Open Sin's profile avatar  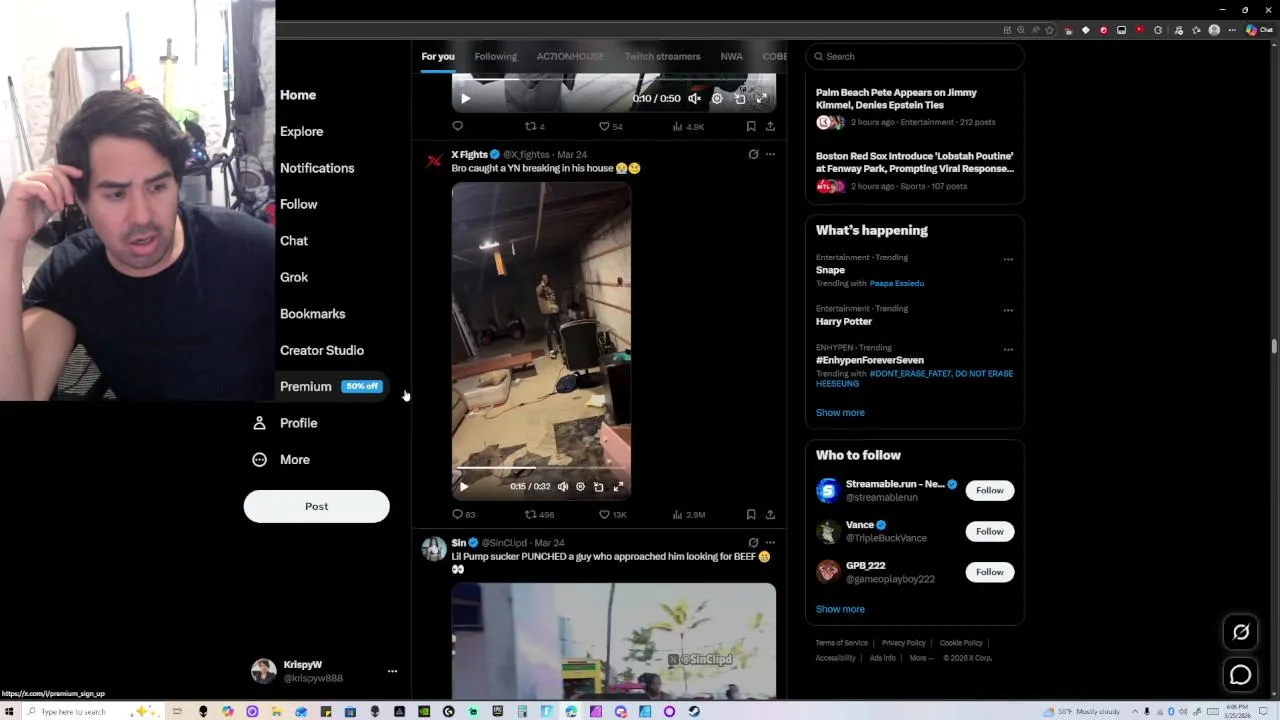pos(434,549)
